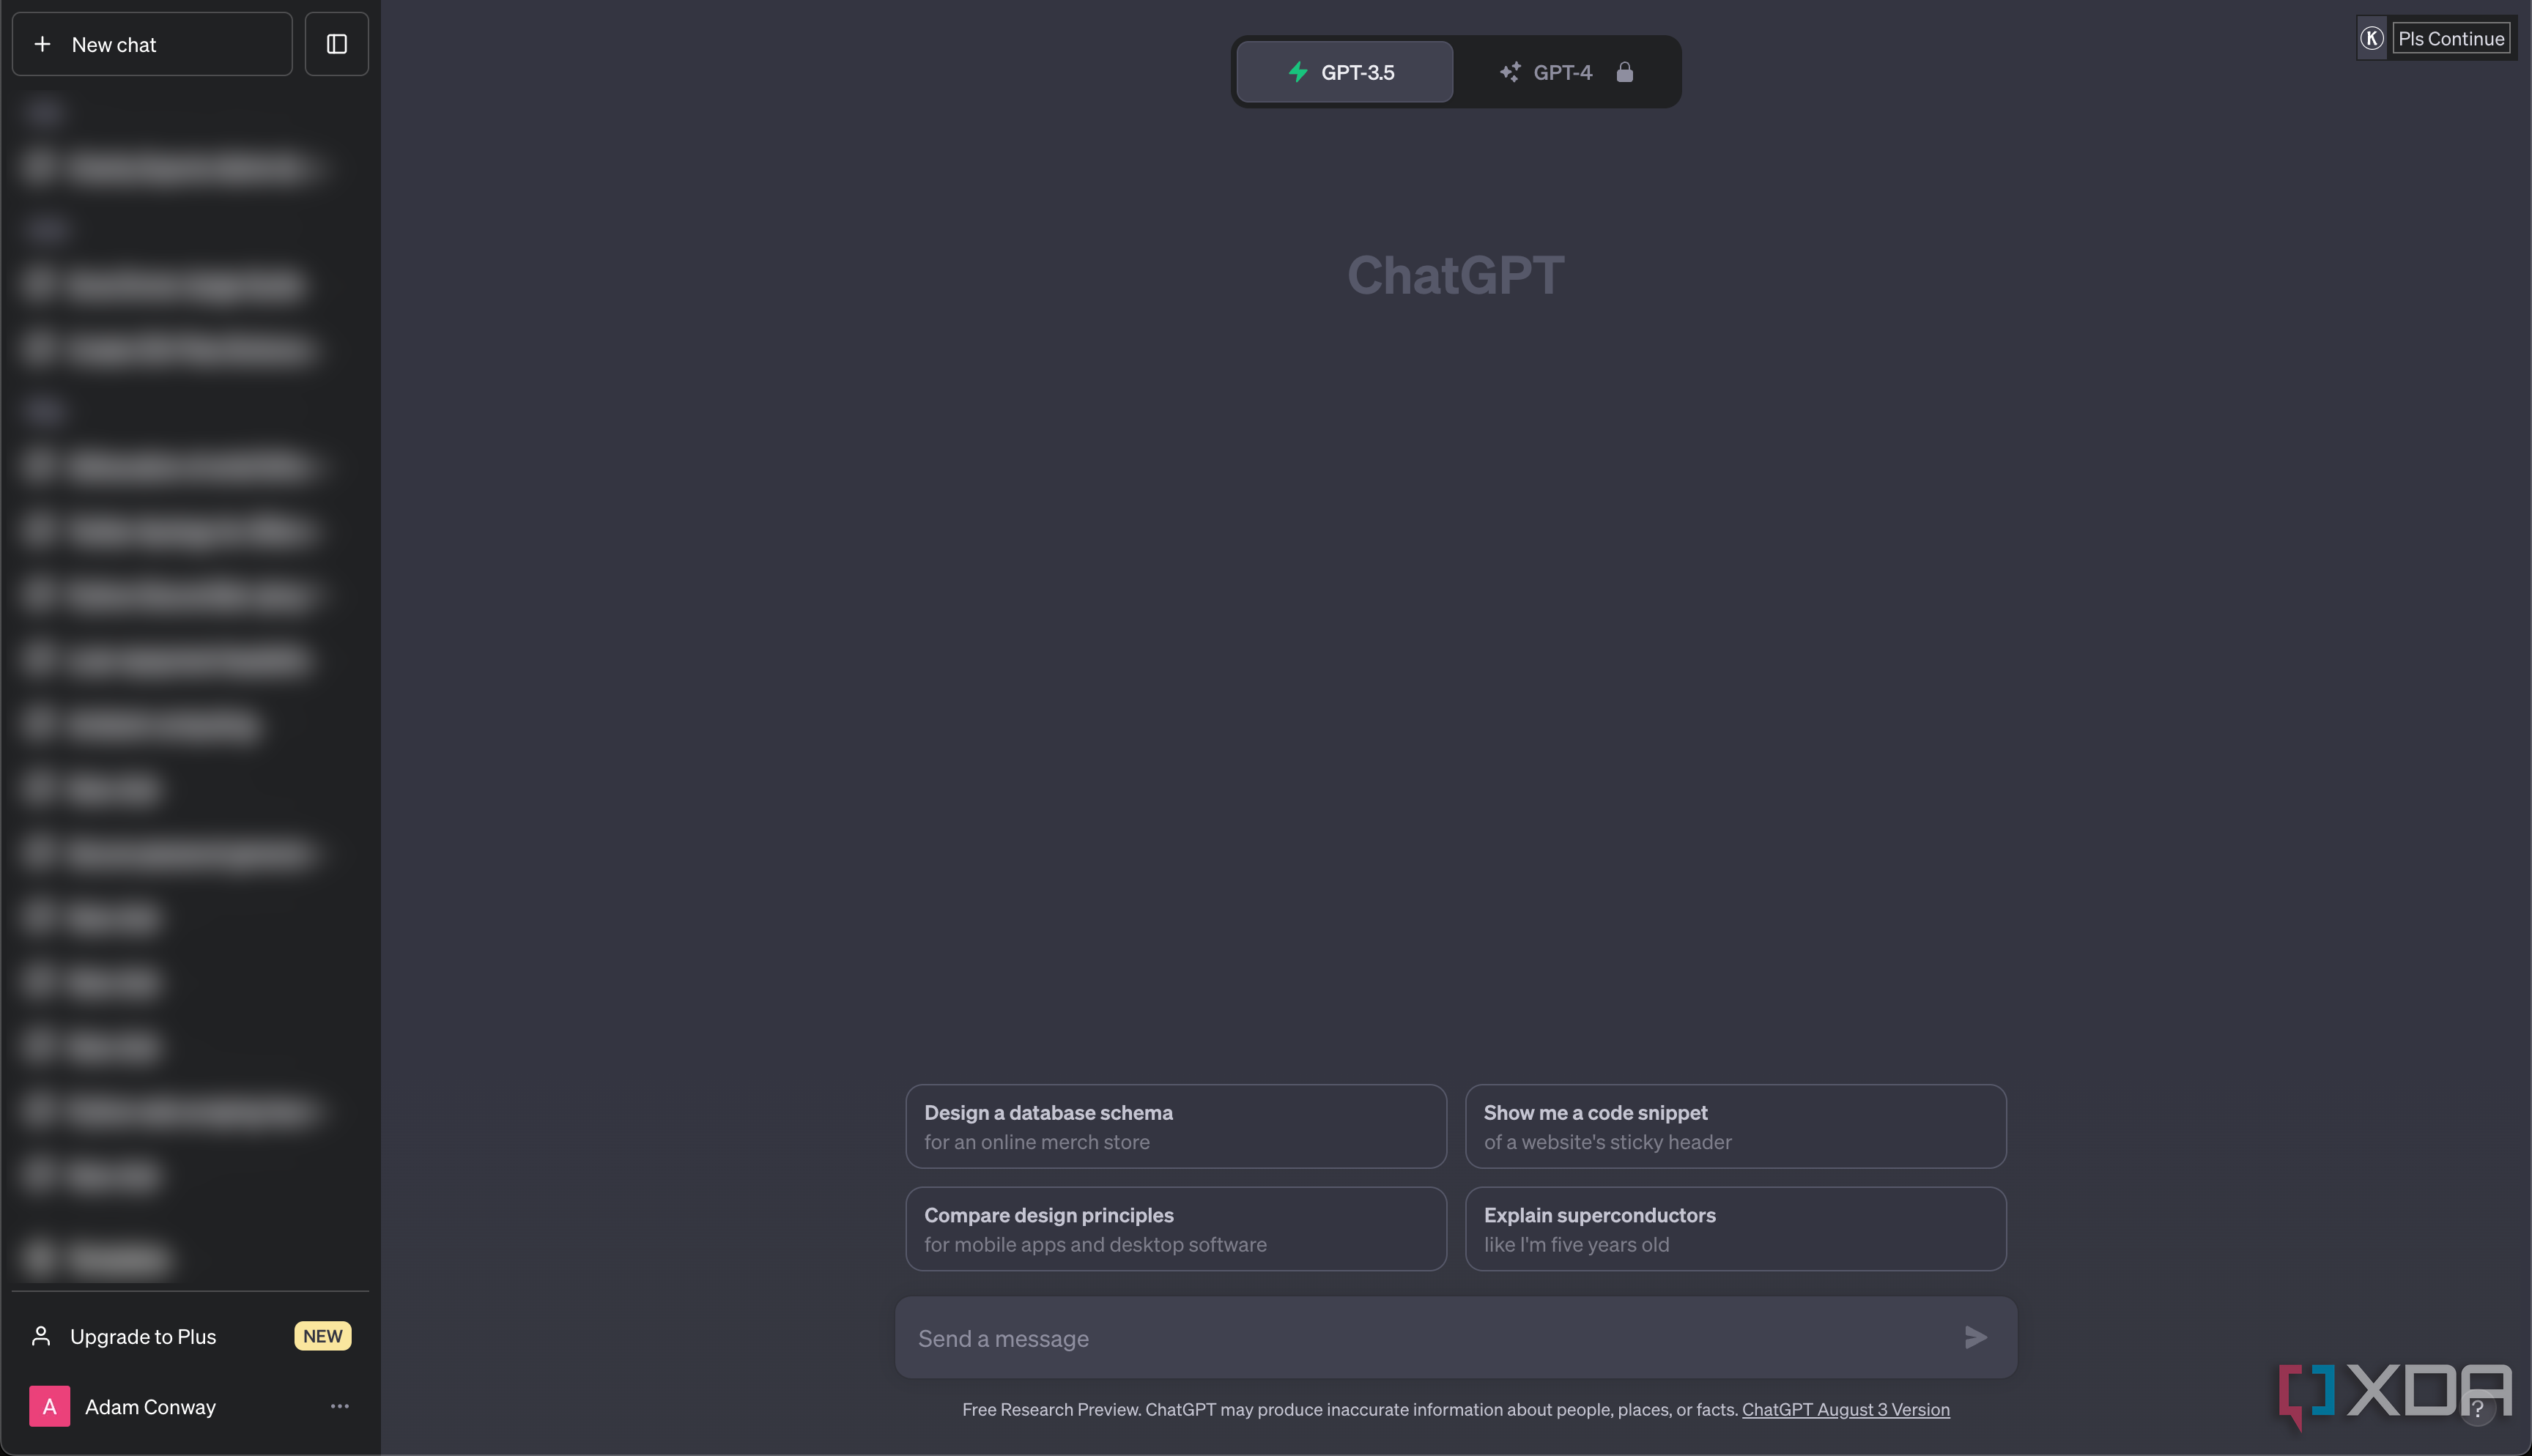Choose the Design a database schema prompt
The image size is (2532, 1456).
coord(1176,1126)
